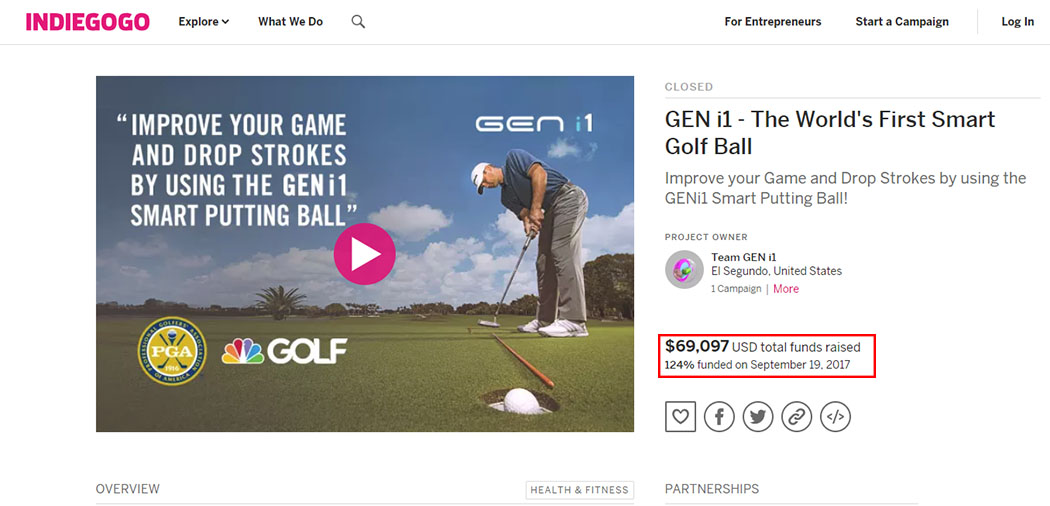Viewport: 1050px width, 506px height.
Task: Click the Log In button
Action: pyautogui.click(x=1018, y=22)
